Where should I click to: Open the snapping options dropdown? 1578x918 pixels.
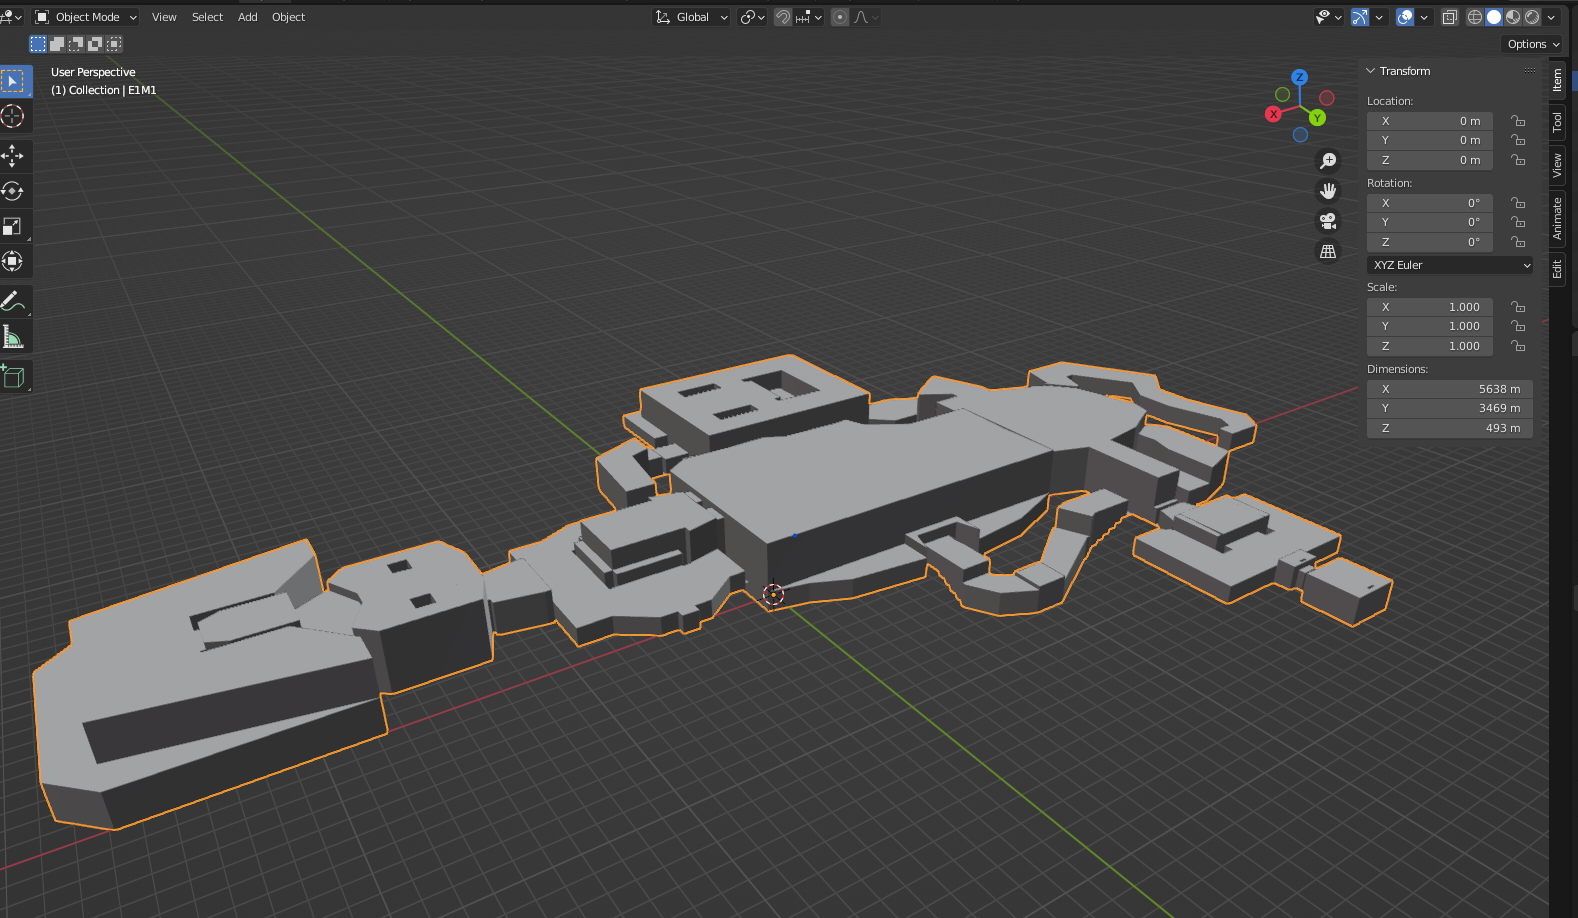click(809, 17)
